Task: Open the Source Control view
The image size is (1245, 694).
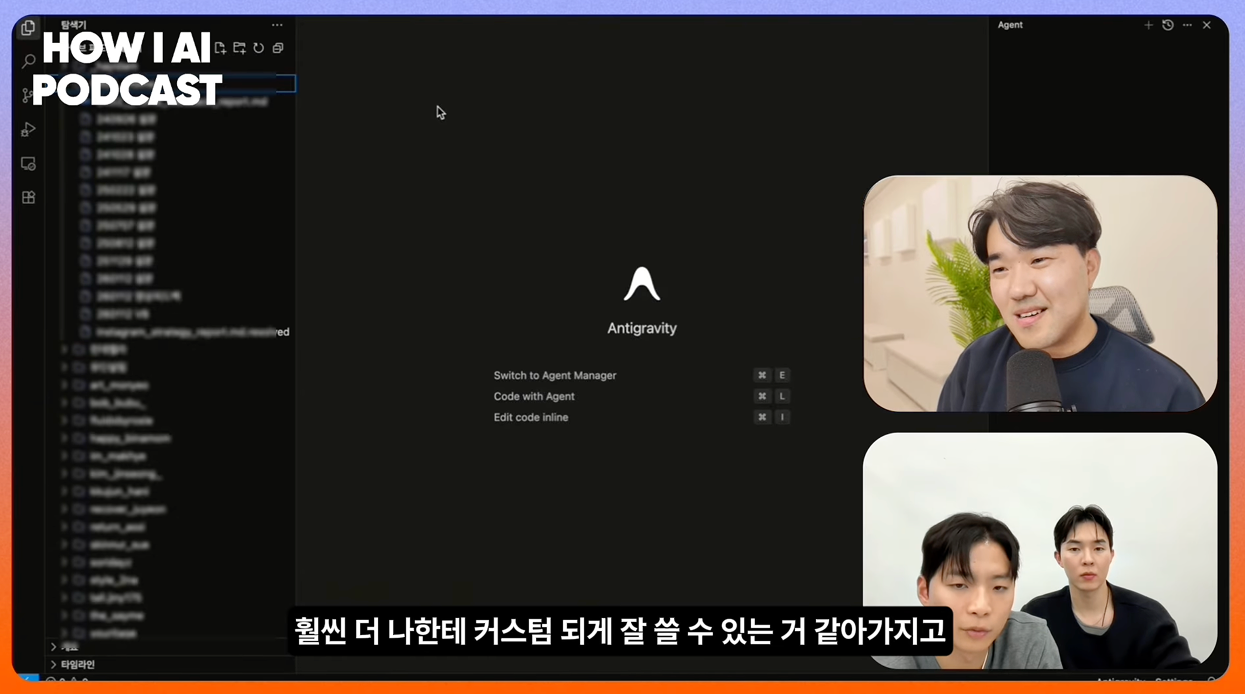Action: tap(27, 95)
